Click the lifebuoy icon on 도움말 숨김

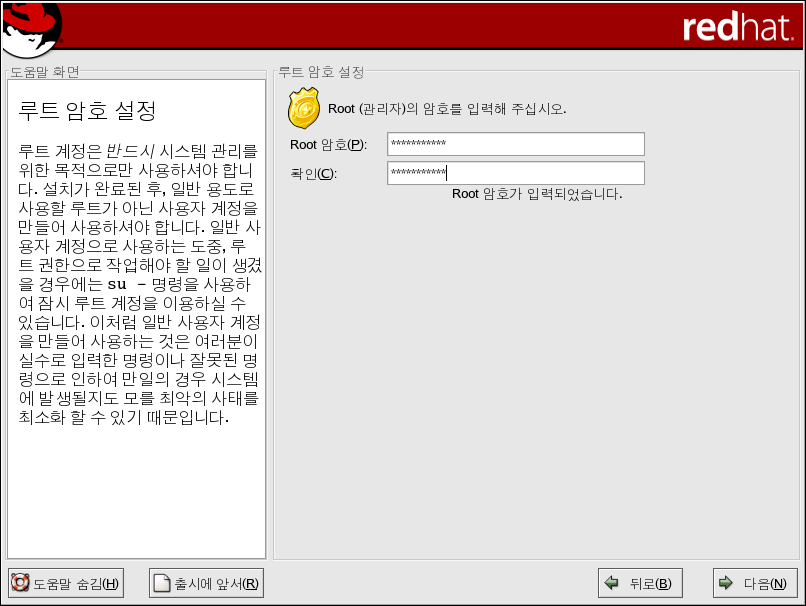(x=21, y=584)
